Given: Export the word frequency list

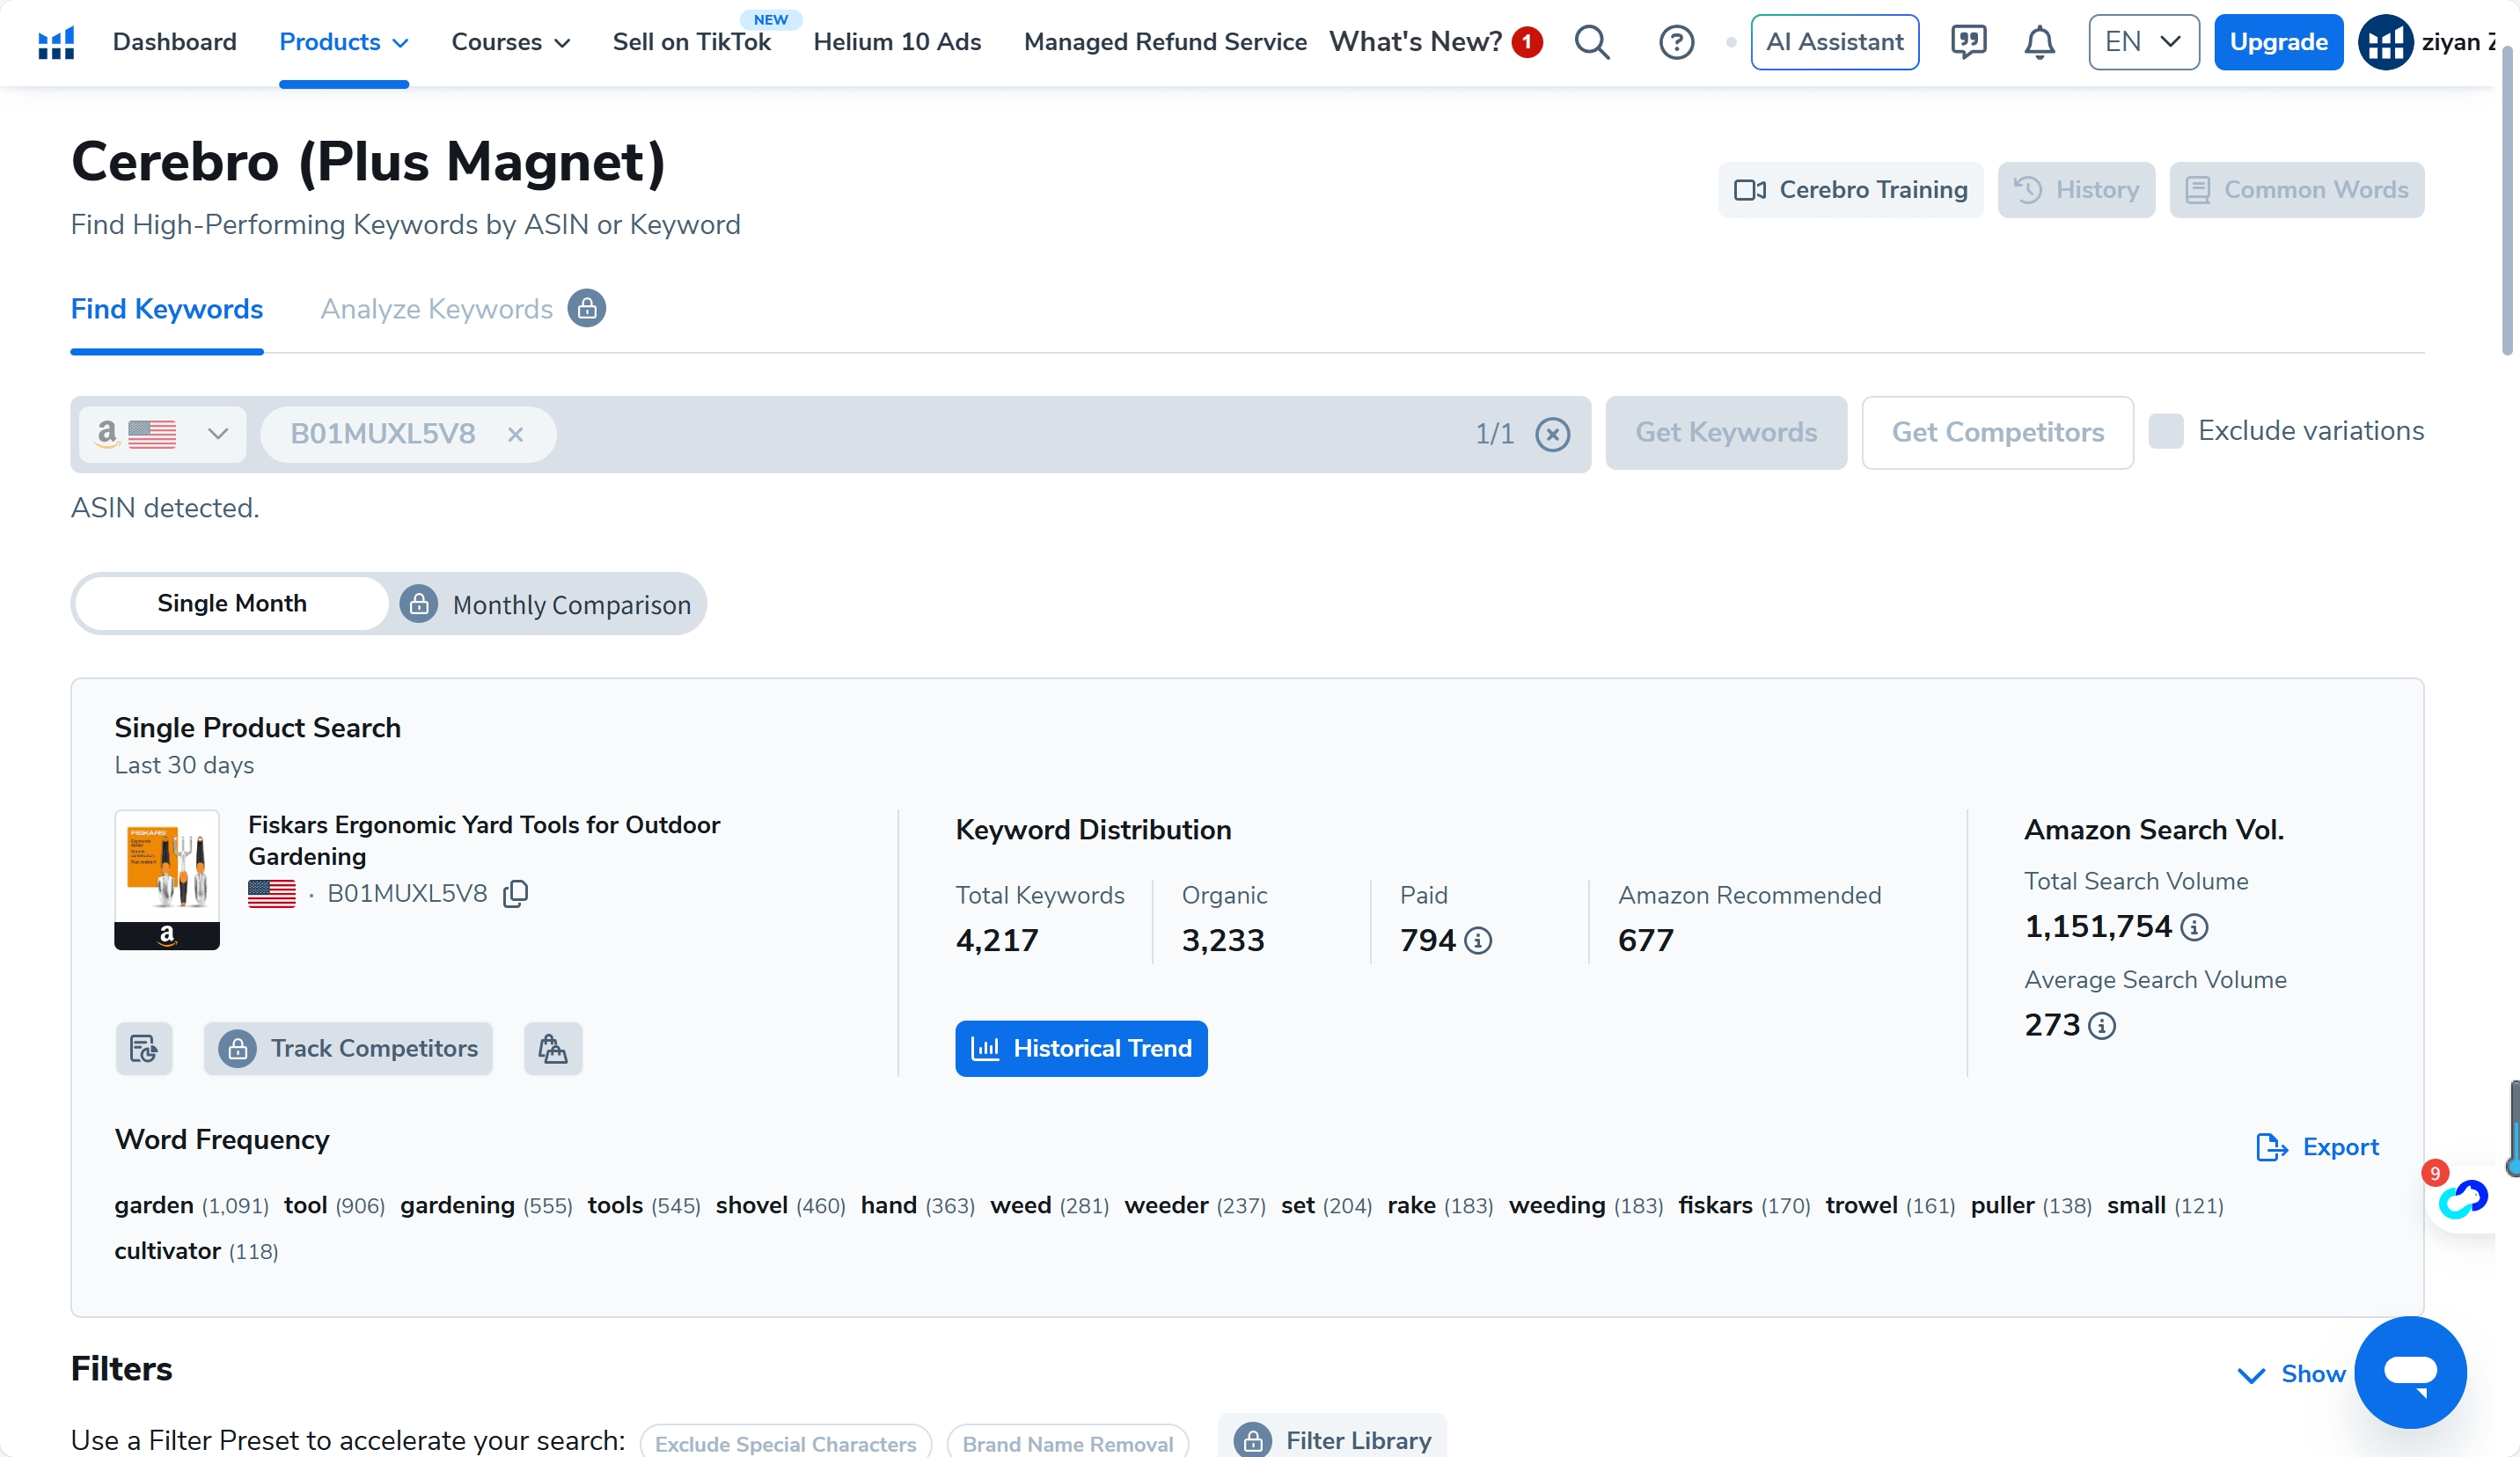Looking at the screenshot, I should (2317, 1147).
